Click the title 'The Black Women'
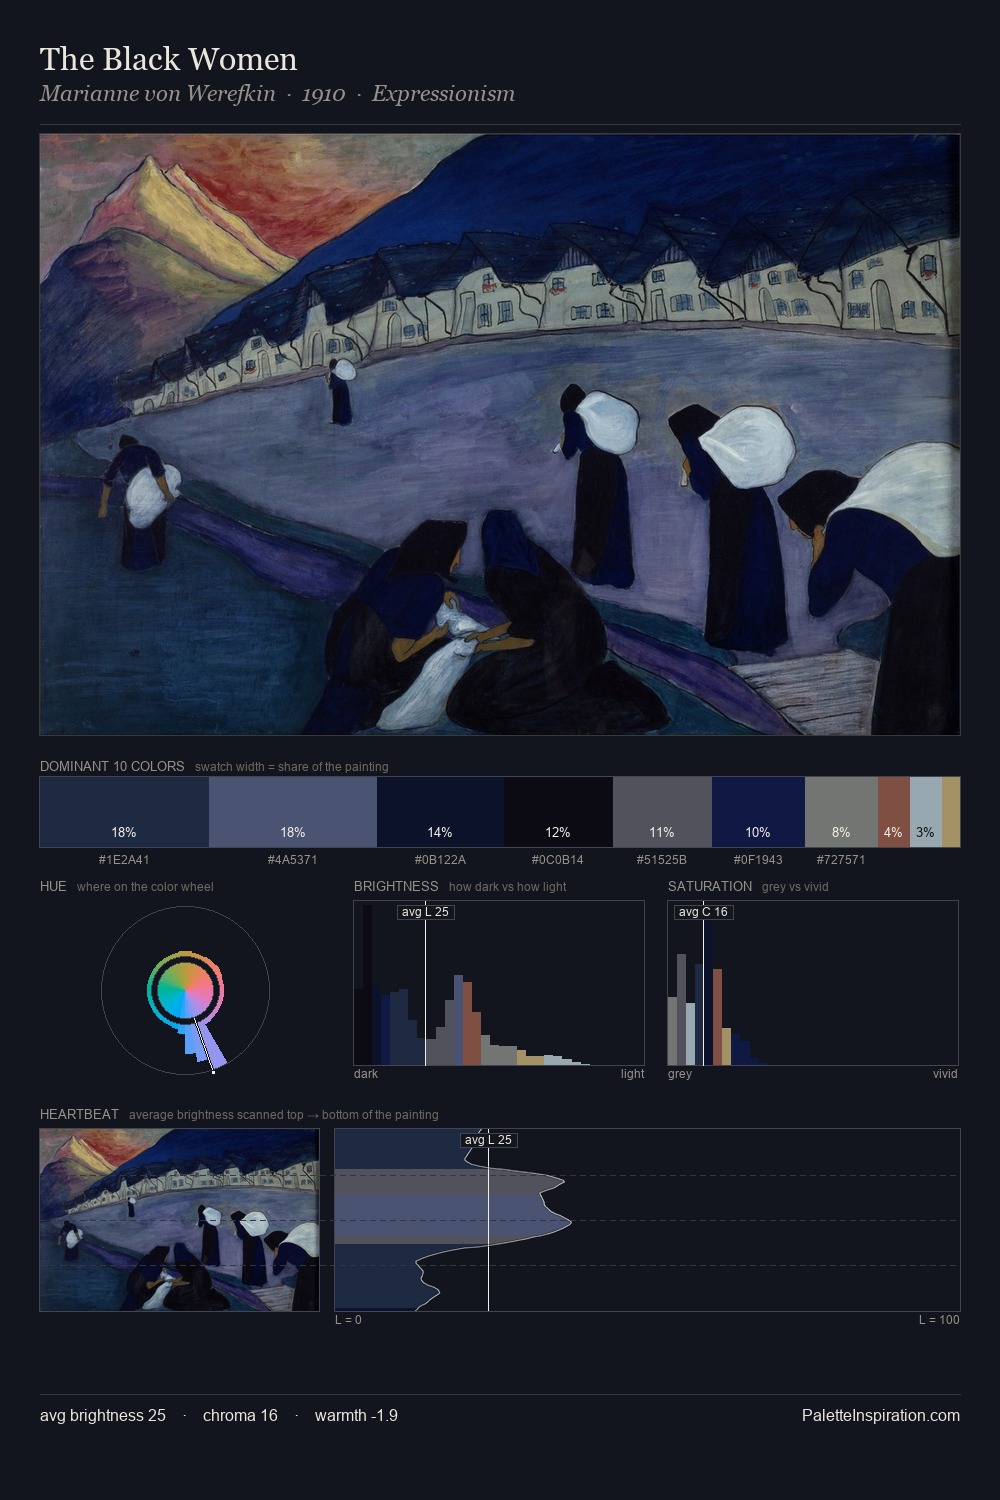Image resolution: width=1000 pixels, height=1500 pixels. 168,59
